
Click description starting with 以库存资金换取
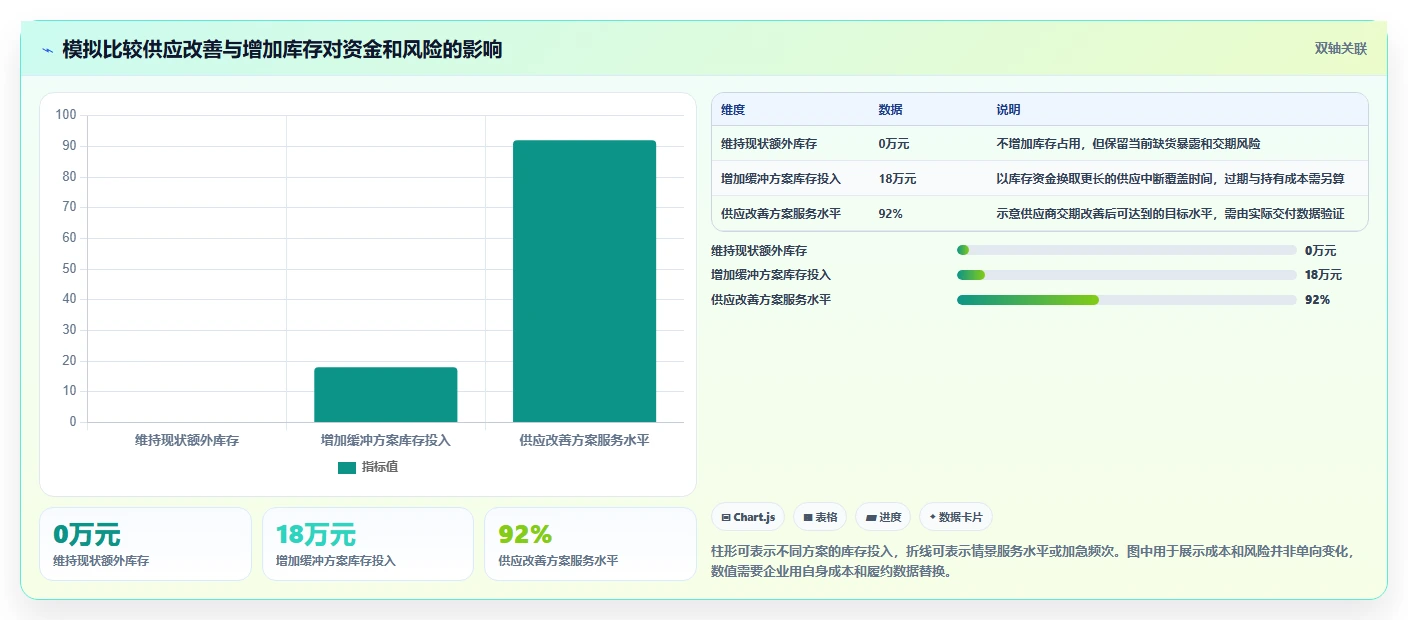pyautogui.click(x=1170, y=179)
